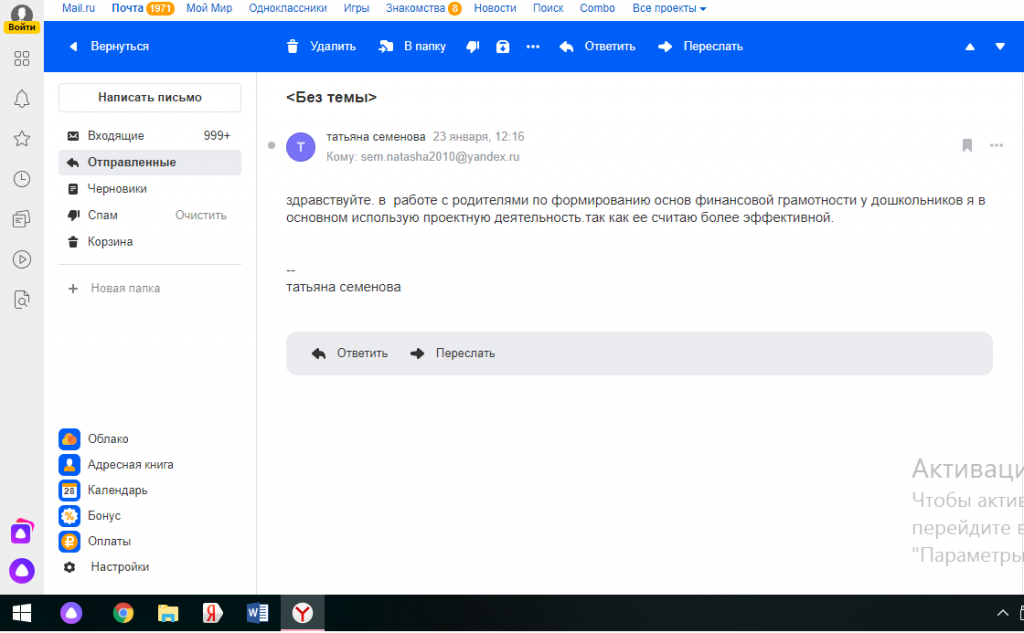Open the notifications bell in left sidebar

tap(21, 98)
